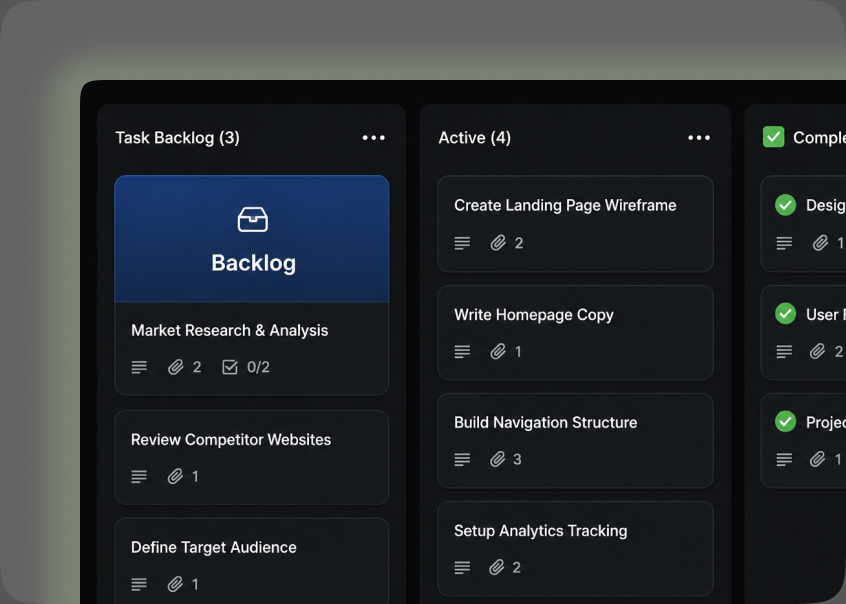The image size is (846, 604).
Task: Open the Create Landing Page Wireframe card
Action: tap(575, 224)
